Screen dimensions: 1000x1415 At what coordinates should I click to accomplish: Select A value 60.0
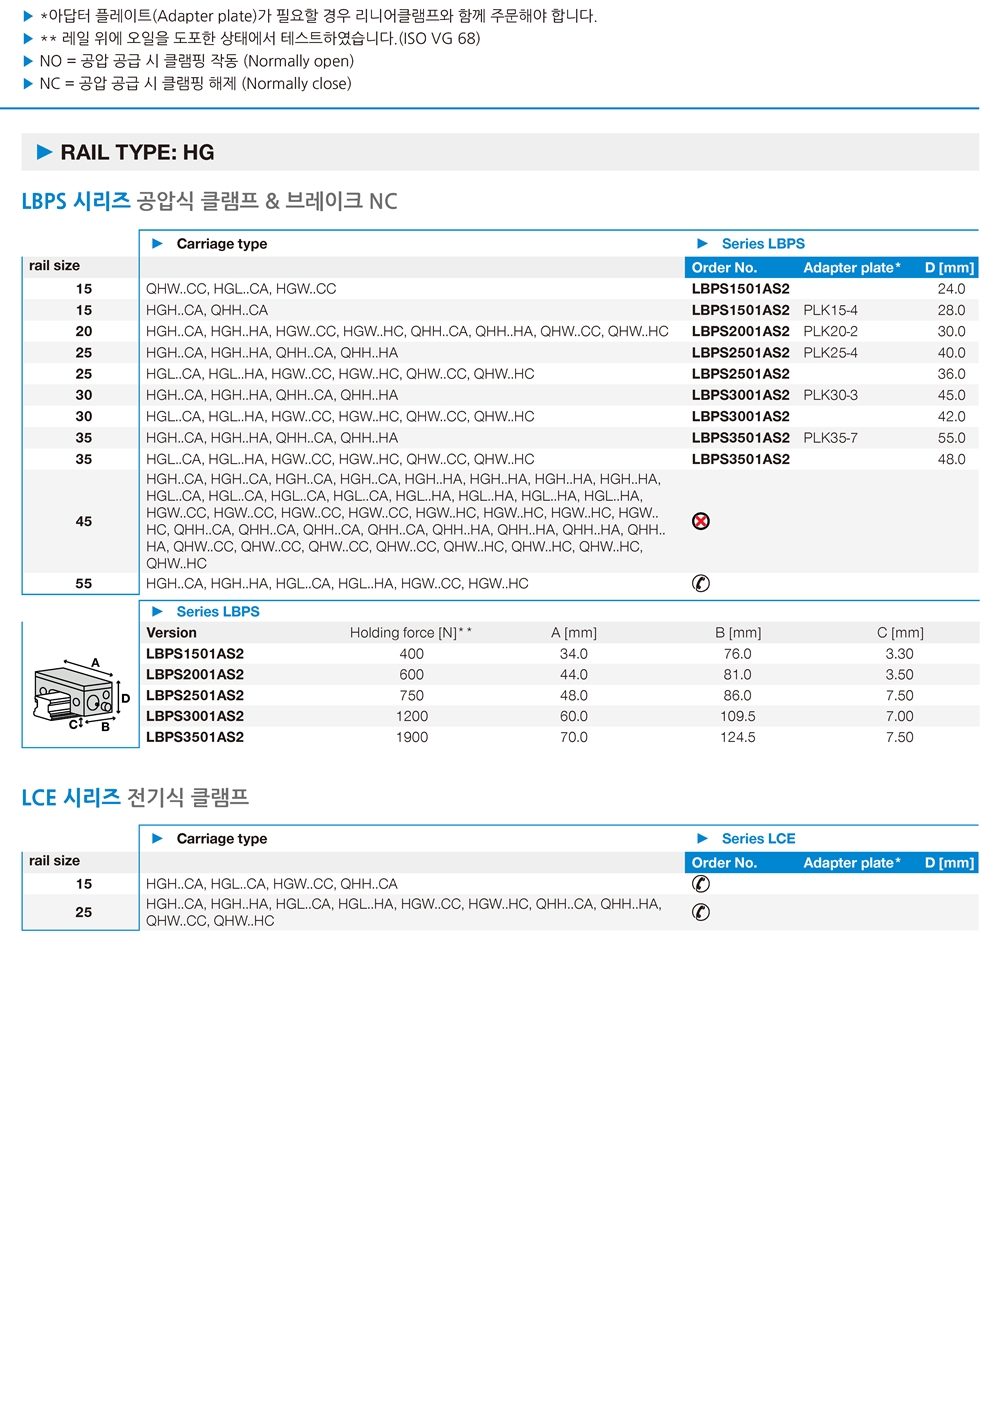click(574, 716)
